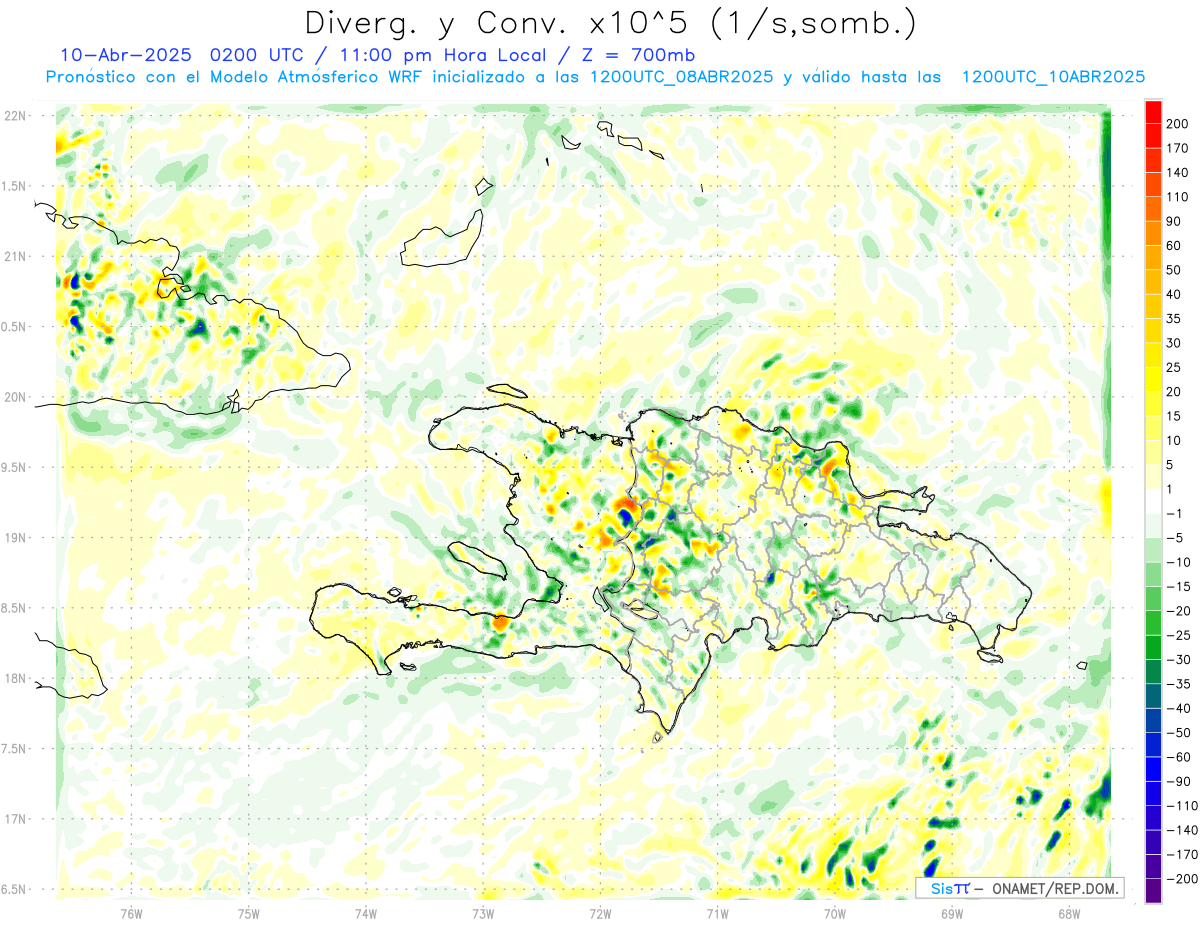Image resolution: width=1200 pixels, height=927 pixels.
Task: Click the '1200UTC_08ABR2025' initialization time text
Action: click(x=682, y=77)
